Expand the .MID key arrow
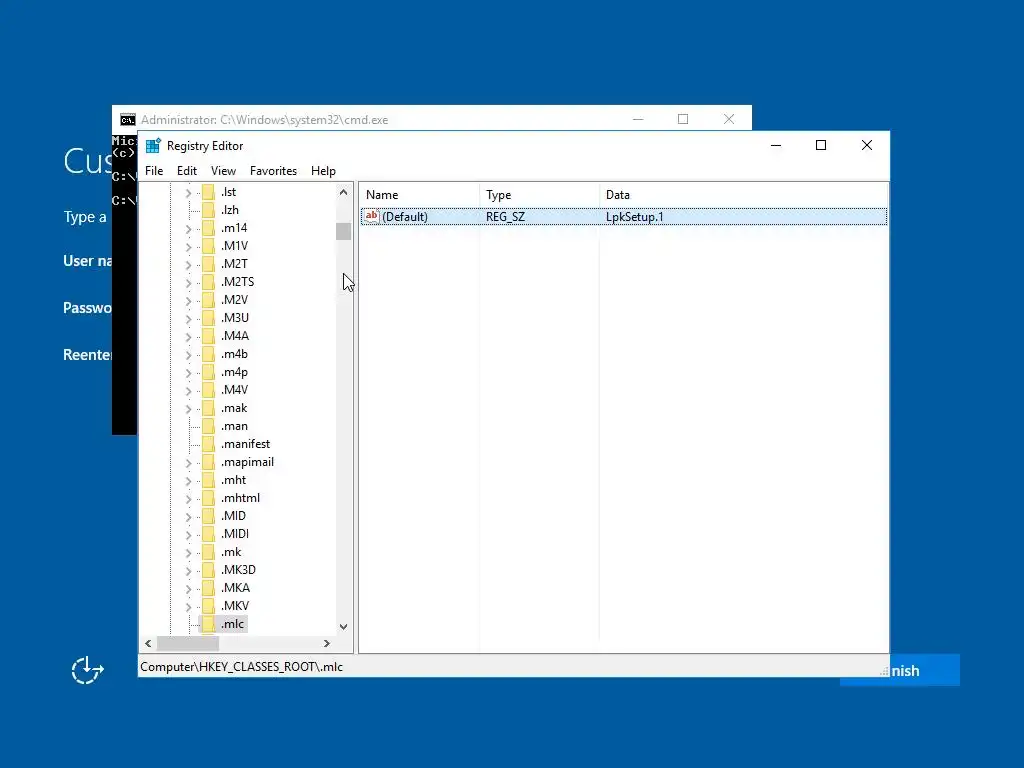 pos(188,517)
